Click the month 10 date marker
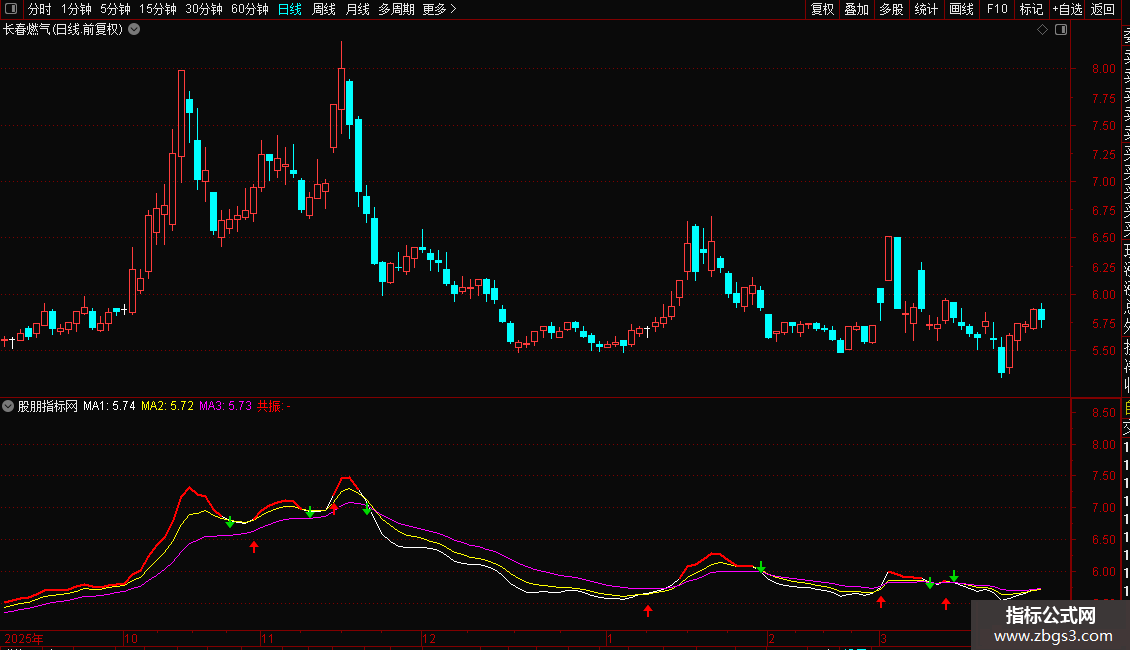 point(130,638)
